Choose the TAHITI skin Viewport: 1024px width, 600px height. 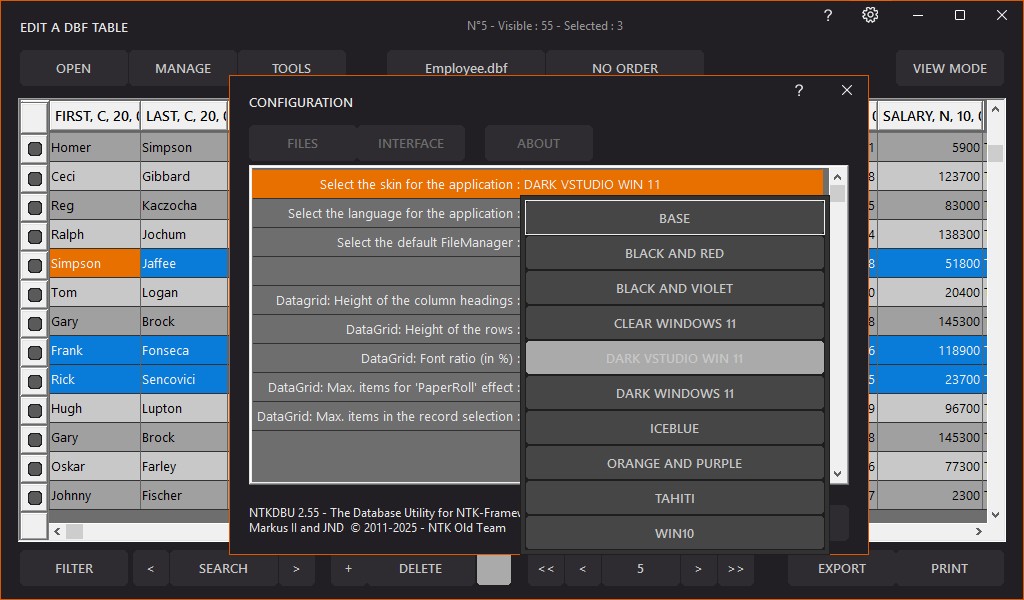pyautogui.click(x=675, y=498)
